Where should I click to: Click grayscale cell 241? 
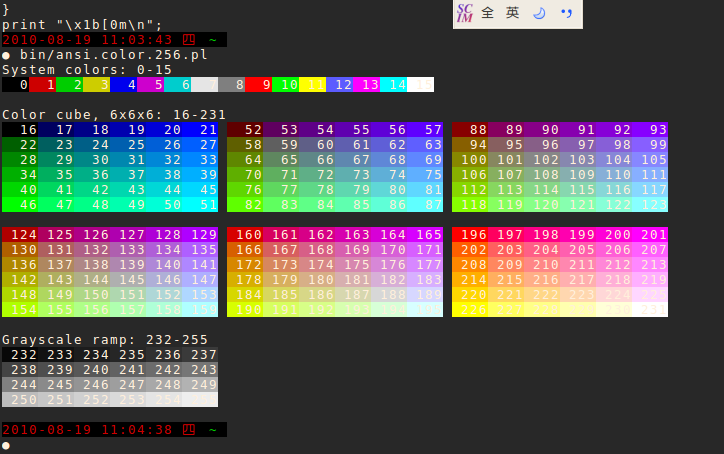click(x=128, y=369)
